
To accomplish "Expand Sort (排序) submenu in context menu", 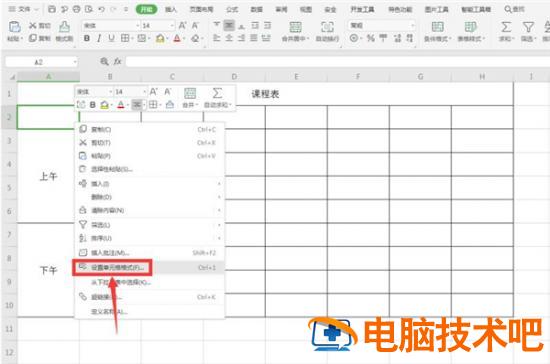I will pos(150,238).
